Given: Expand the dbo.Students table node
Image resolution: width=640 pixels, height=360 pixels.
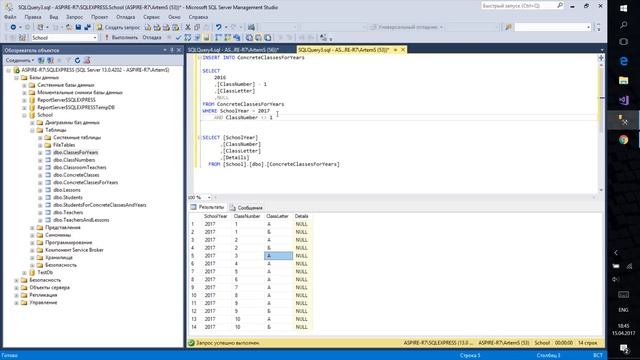Looking at the screenshot, I should 40,198.
